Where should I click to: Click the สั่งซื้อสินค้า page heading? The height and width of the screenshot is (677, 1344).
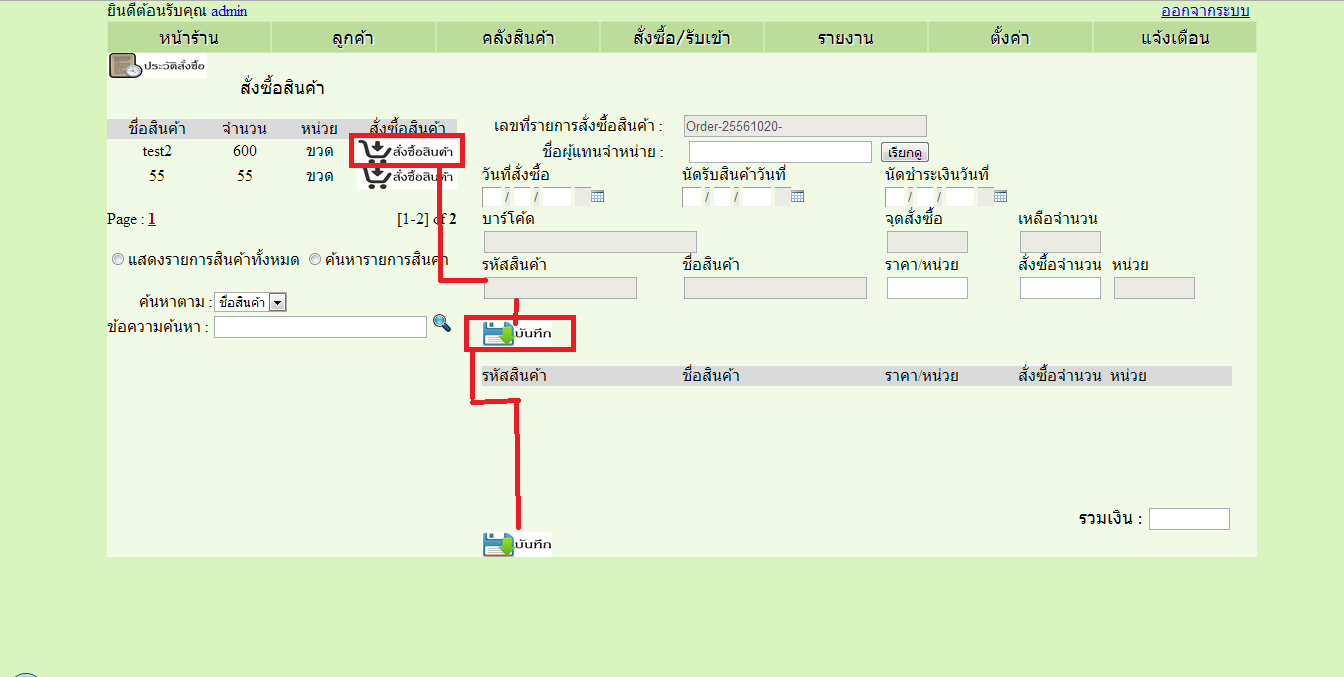[x=283, y=89]
